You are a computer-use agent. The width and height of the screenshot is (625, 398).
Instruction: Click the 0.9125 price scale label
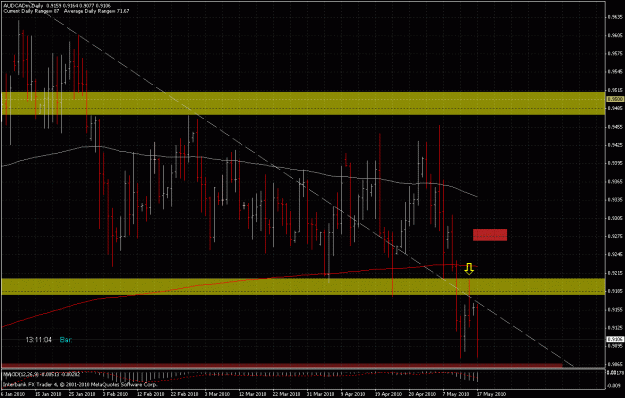pos(615,327)
